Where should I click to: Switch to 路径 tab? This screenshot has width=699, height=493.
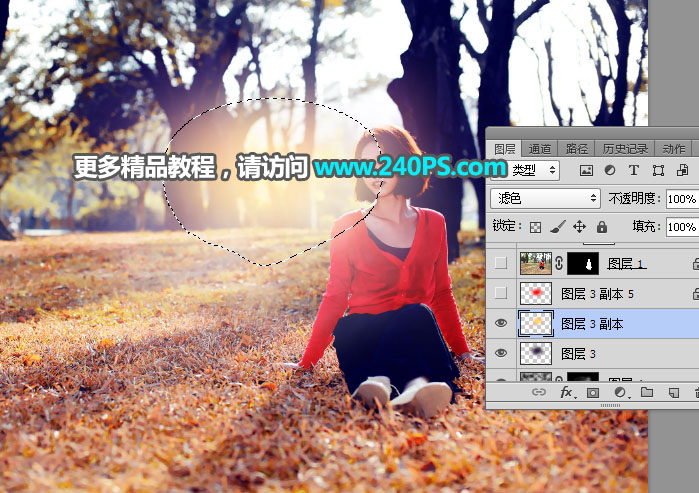[x=576, y=149]
